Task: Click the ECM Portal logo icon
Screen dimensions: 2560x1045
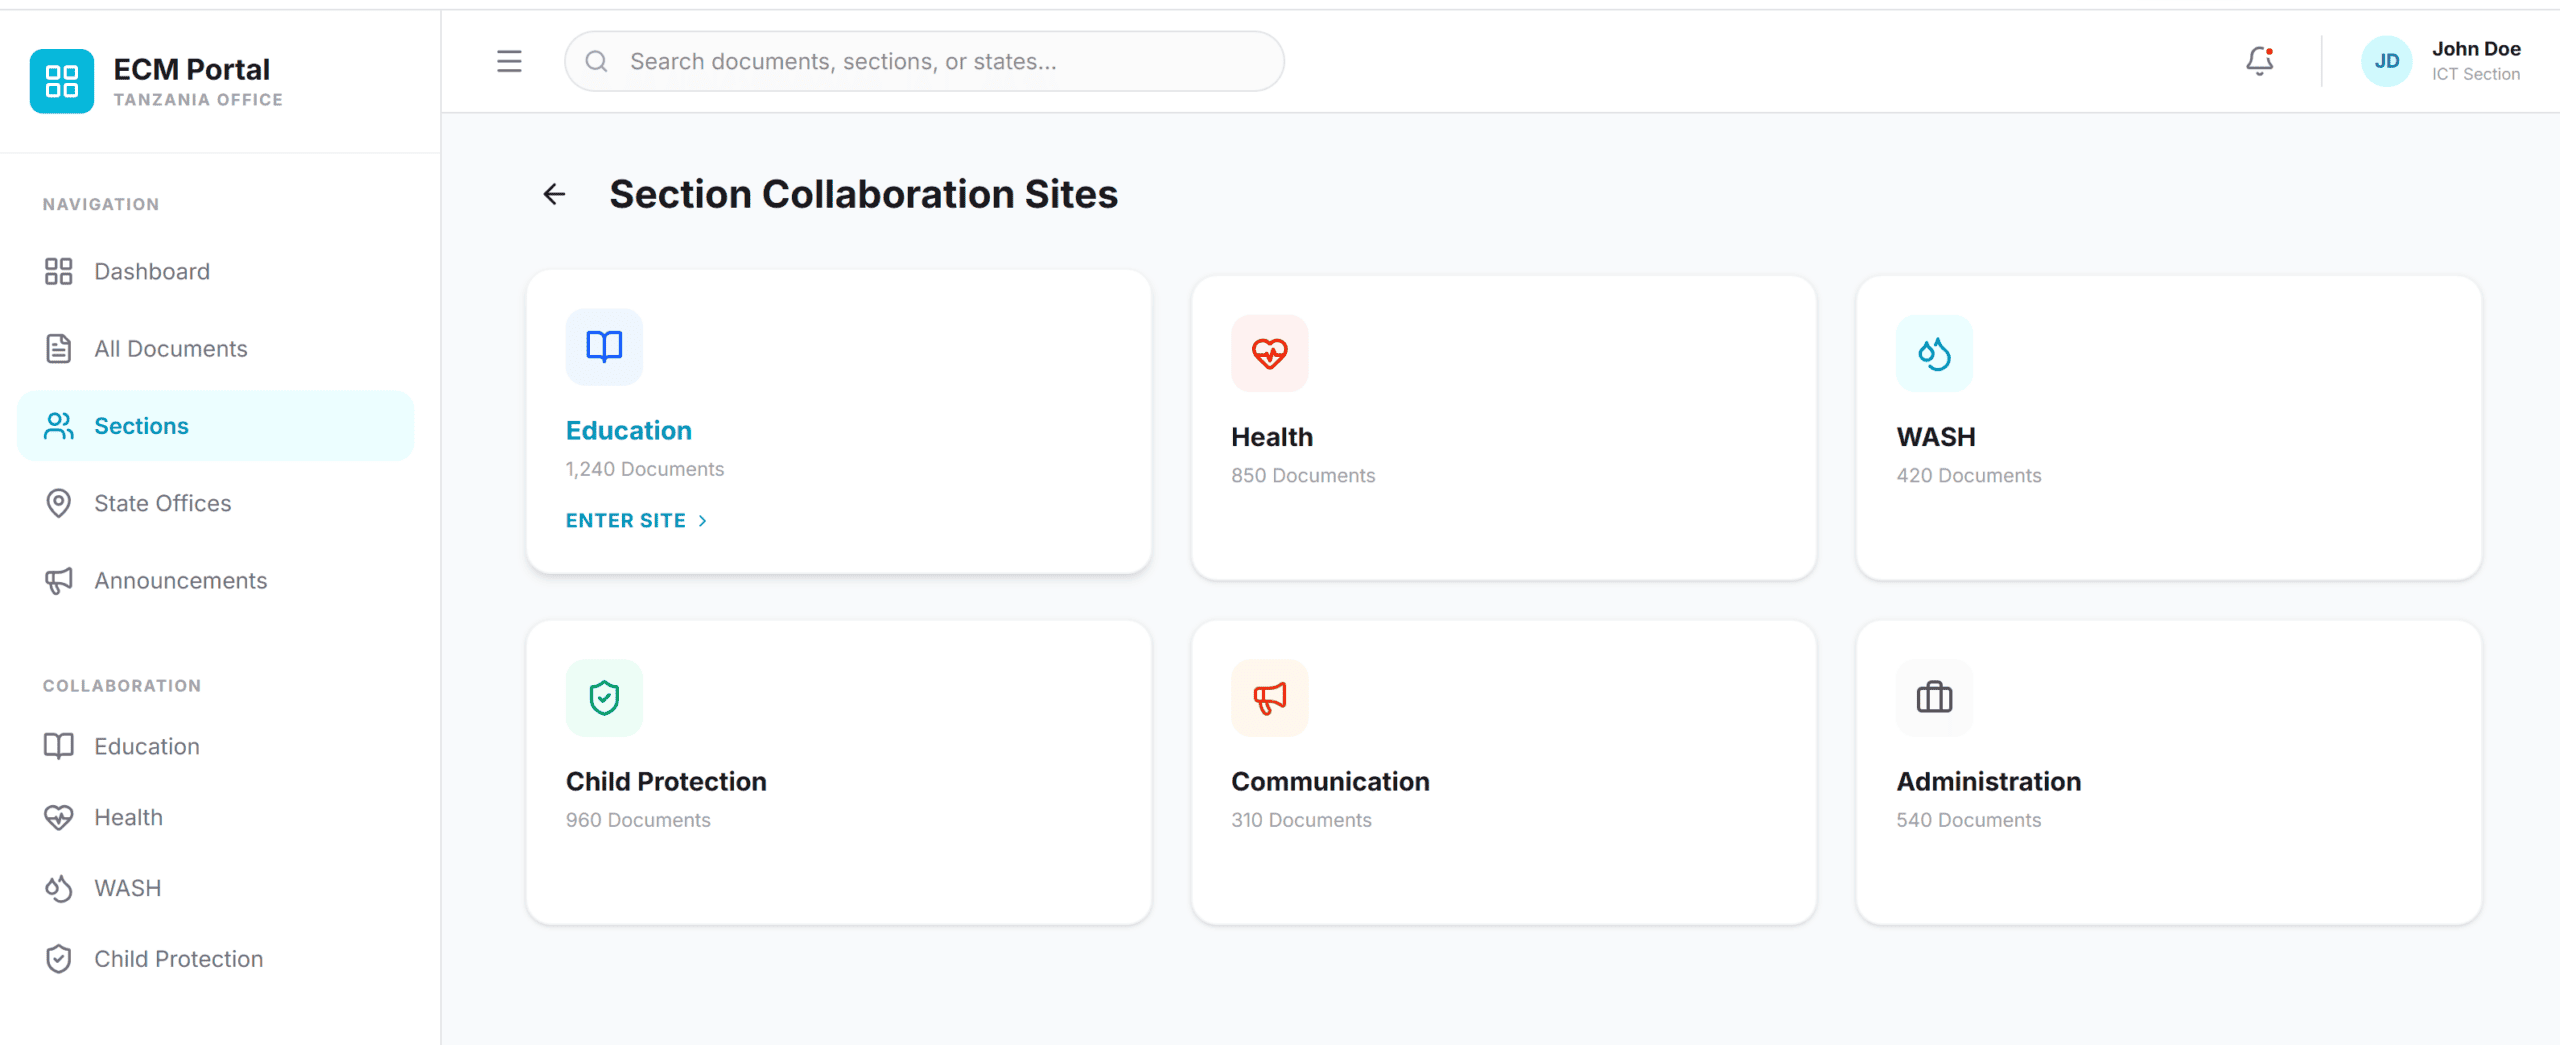Action: [x=62, y=81]
